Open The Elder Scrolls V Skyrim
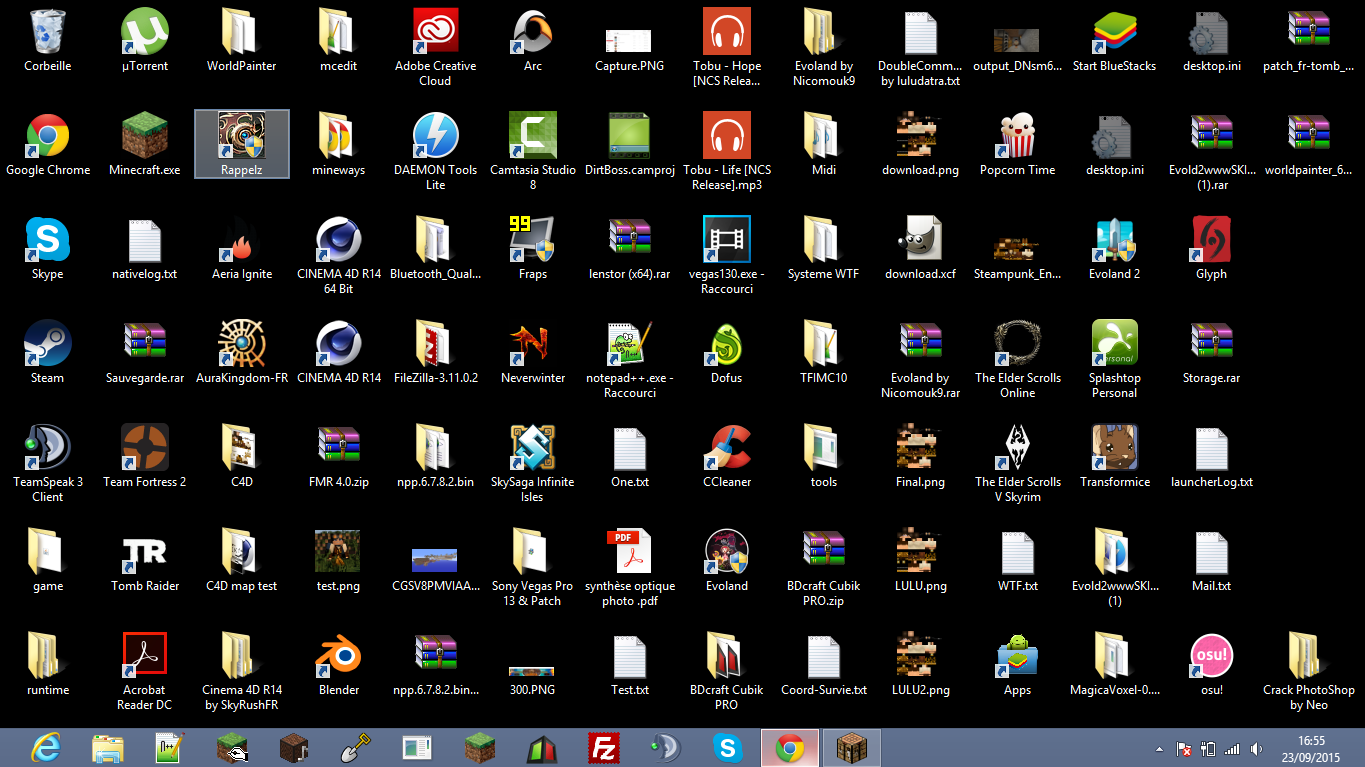Viewport: 1365px width, 767px height. click(1017, 463)
